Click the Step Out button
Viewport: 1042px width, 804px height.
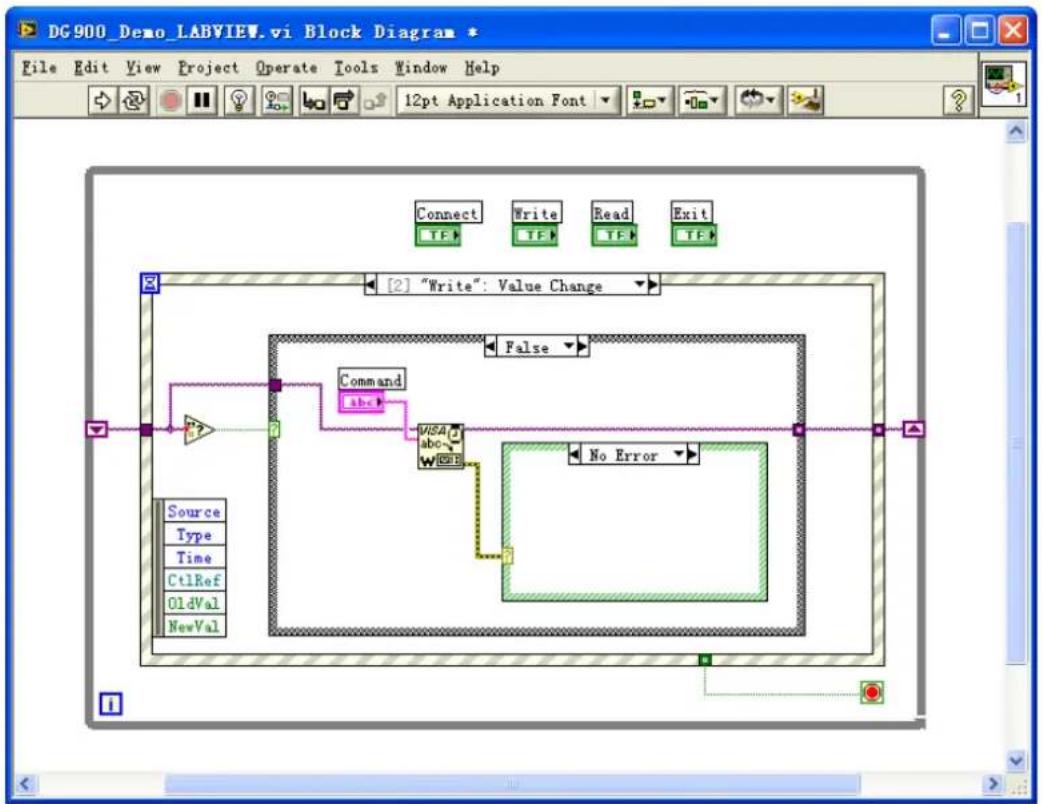click(374, 101)
